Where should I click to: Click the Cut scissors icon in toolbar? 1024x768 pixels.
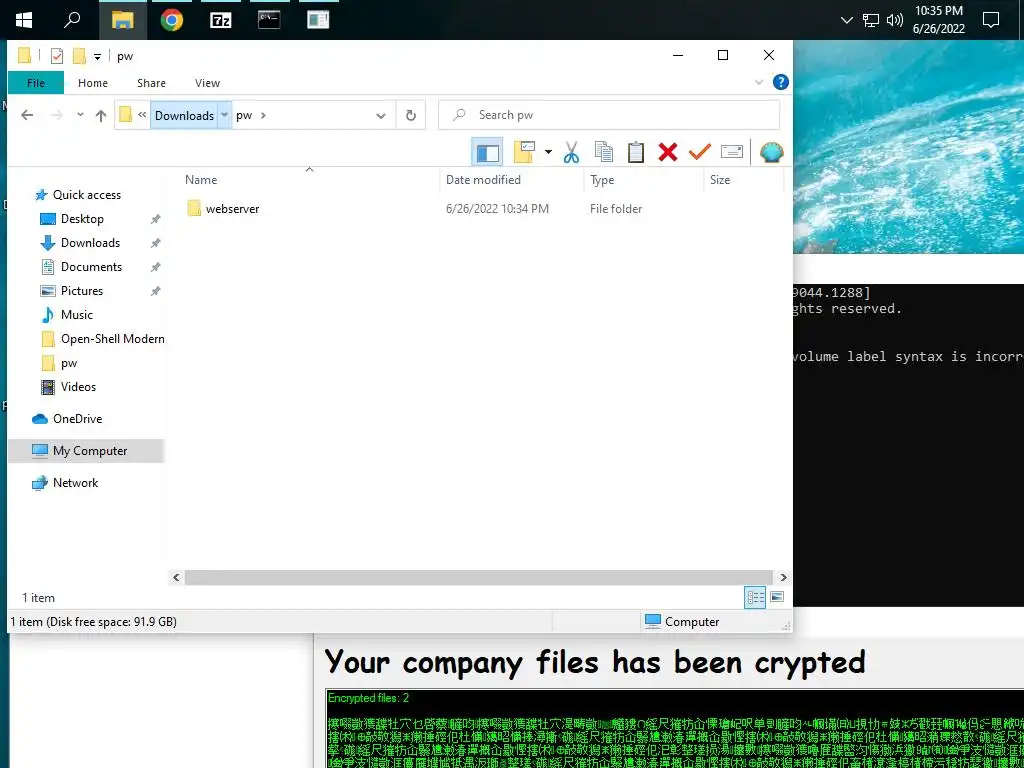[571, 152]
